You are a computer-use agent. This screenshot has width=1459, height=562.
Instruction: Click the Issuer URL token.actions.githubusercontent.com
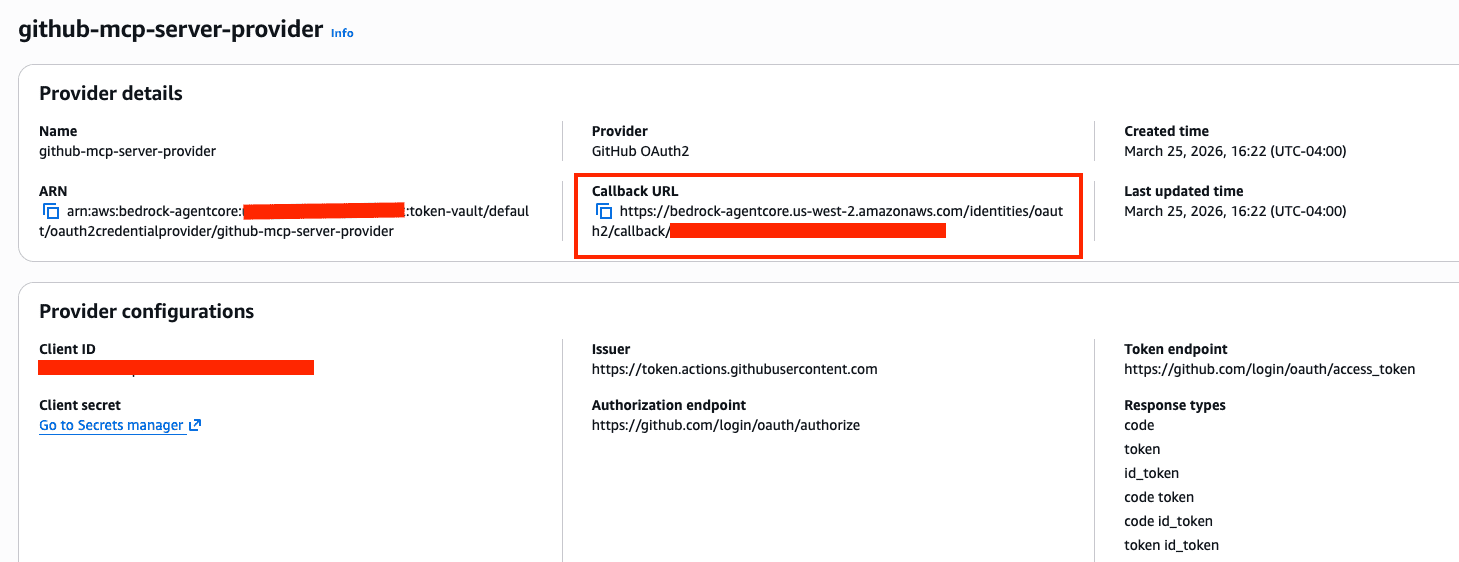734,369
